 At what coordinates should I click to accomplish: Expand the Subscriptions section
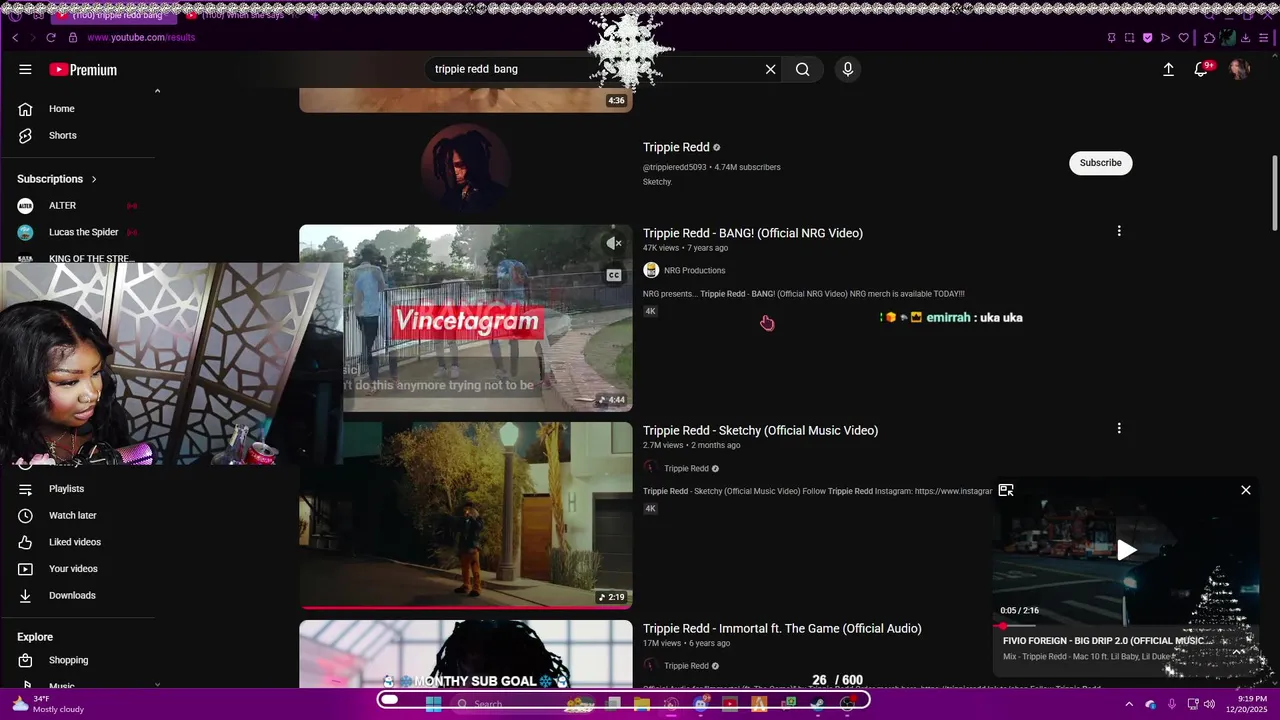click(57, 179)
